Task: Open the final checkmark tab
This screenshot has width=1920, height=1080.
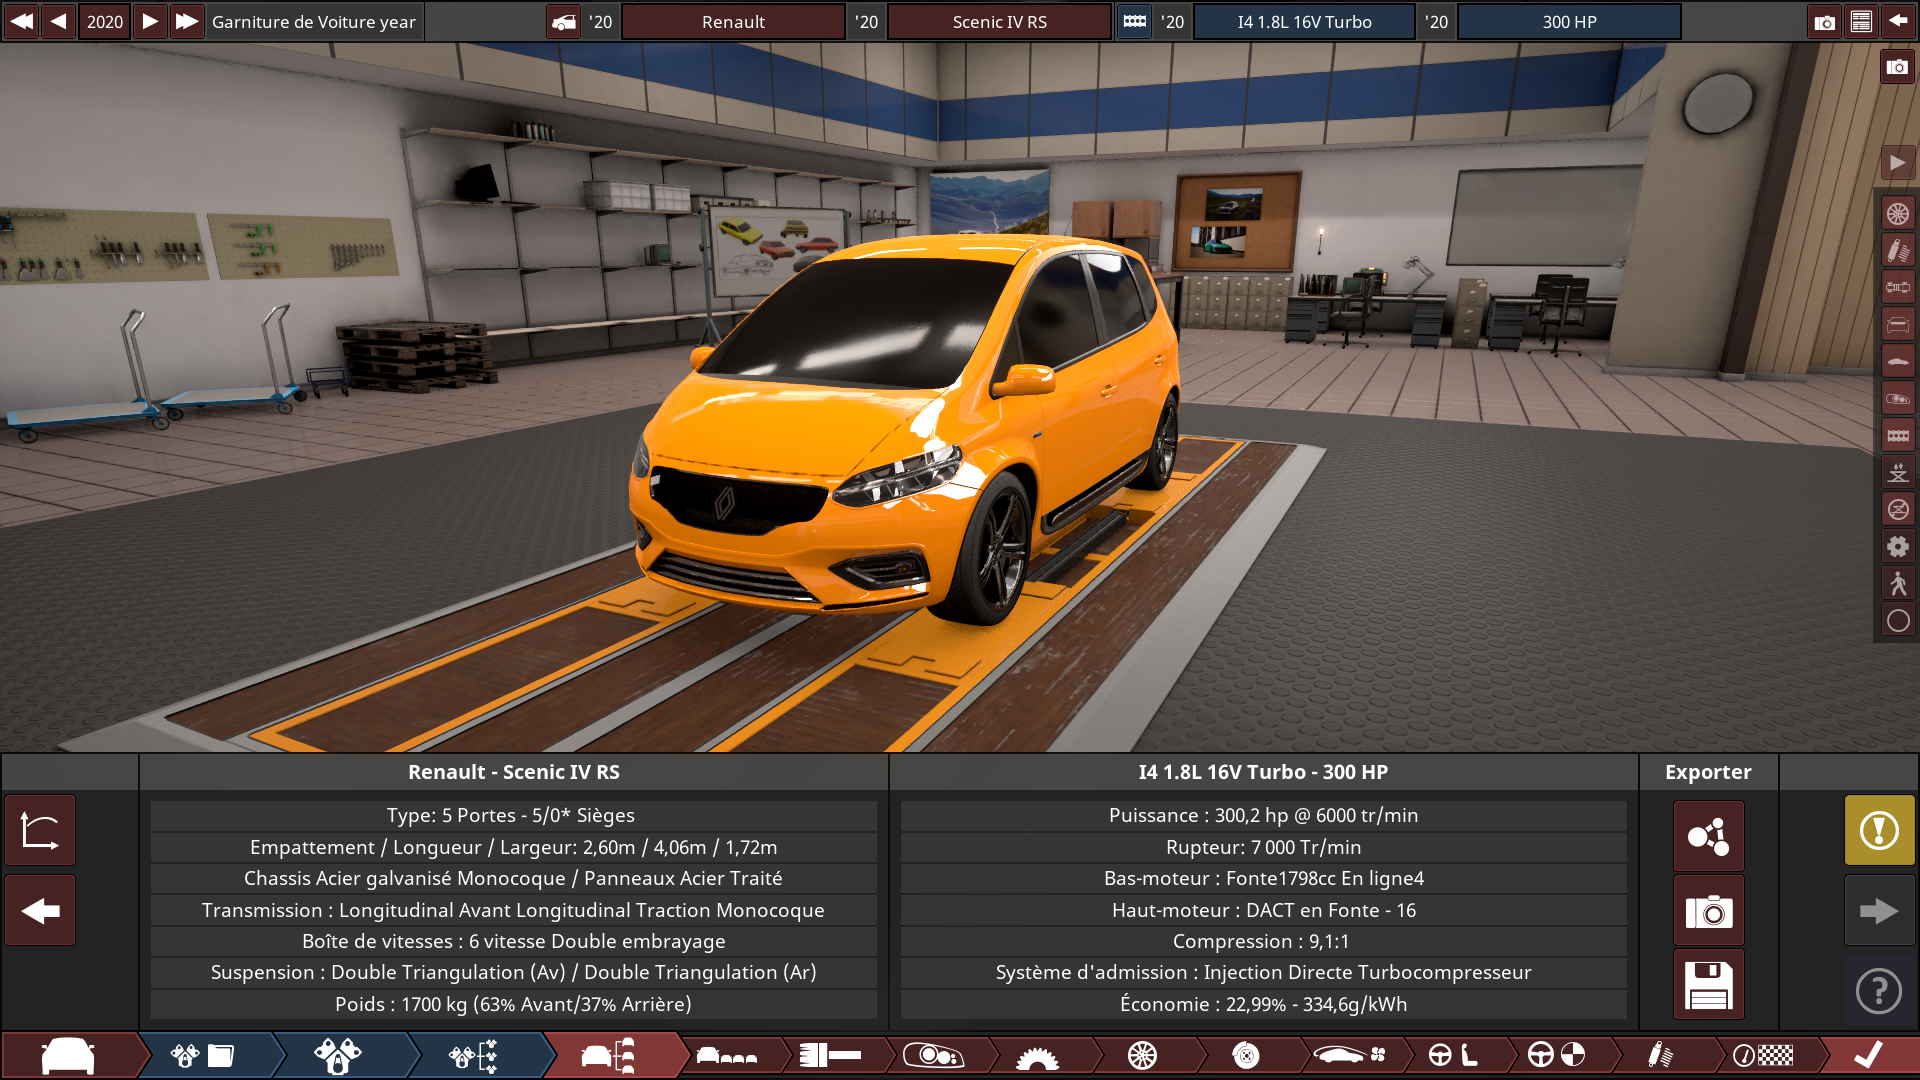Action: click(x=1868, y=1056)
